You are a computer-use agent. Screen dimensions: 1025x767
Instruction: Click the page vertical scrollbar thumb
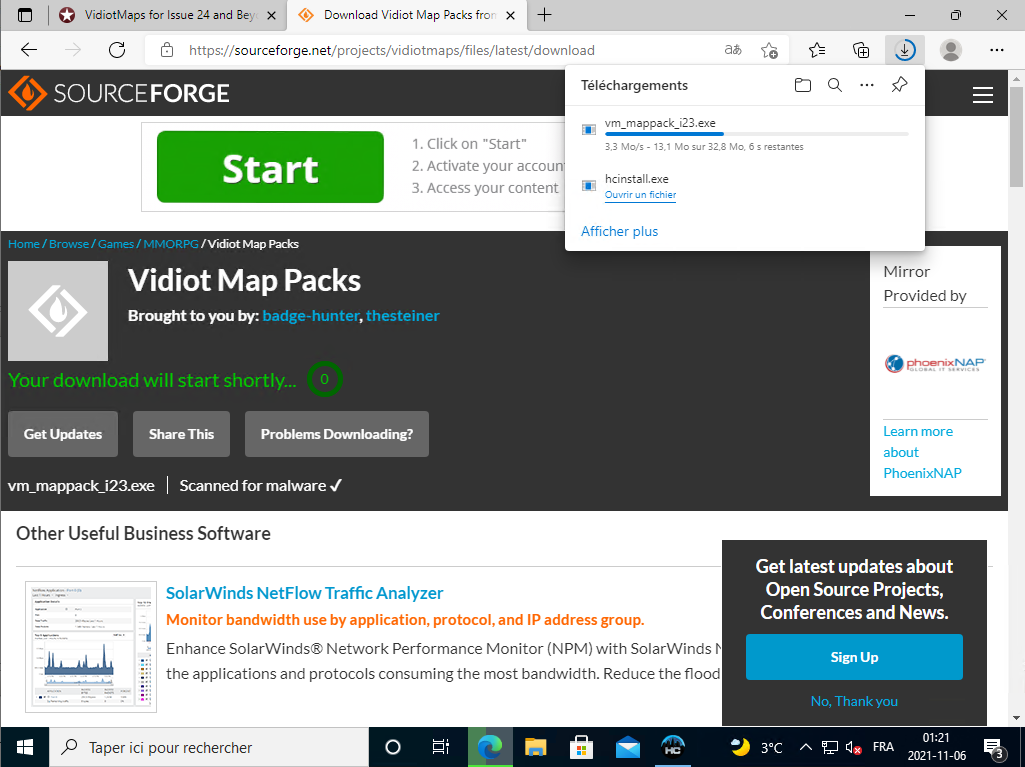point(1017,135)
